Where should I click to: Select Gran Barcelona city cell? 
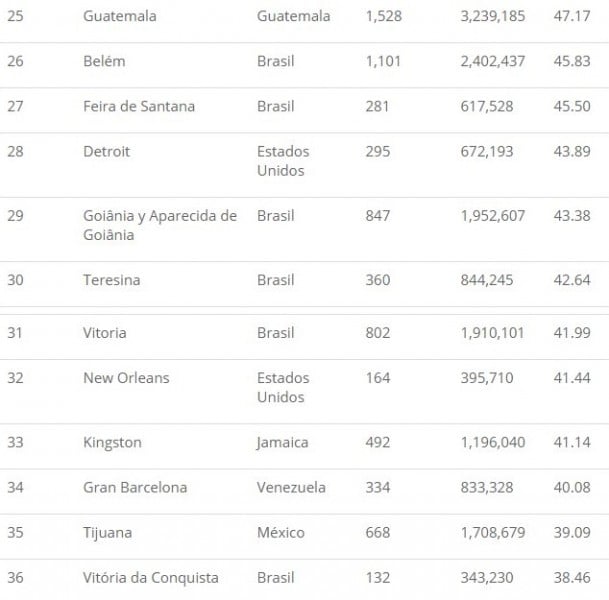point(135,488)
